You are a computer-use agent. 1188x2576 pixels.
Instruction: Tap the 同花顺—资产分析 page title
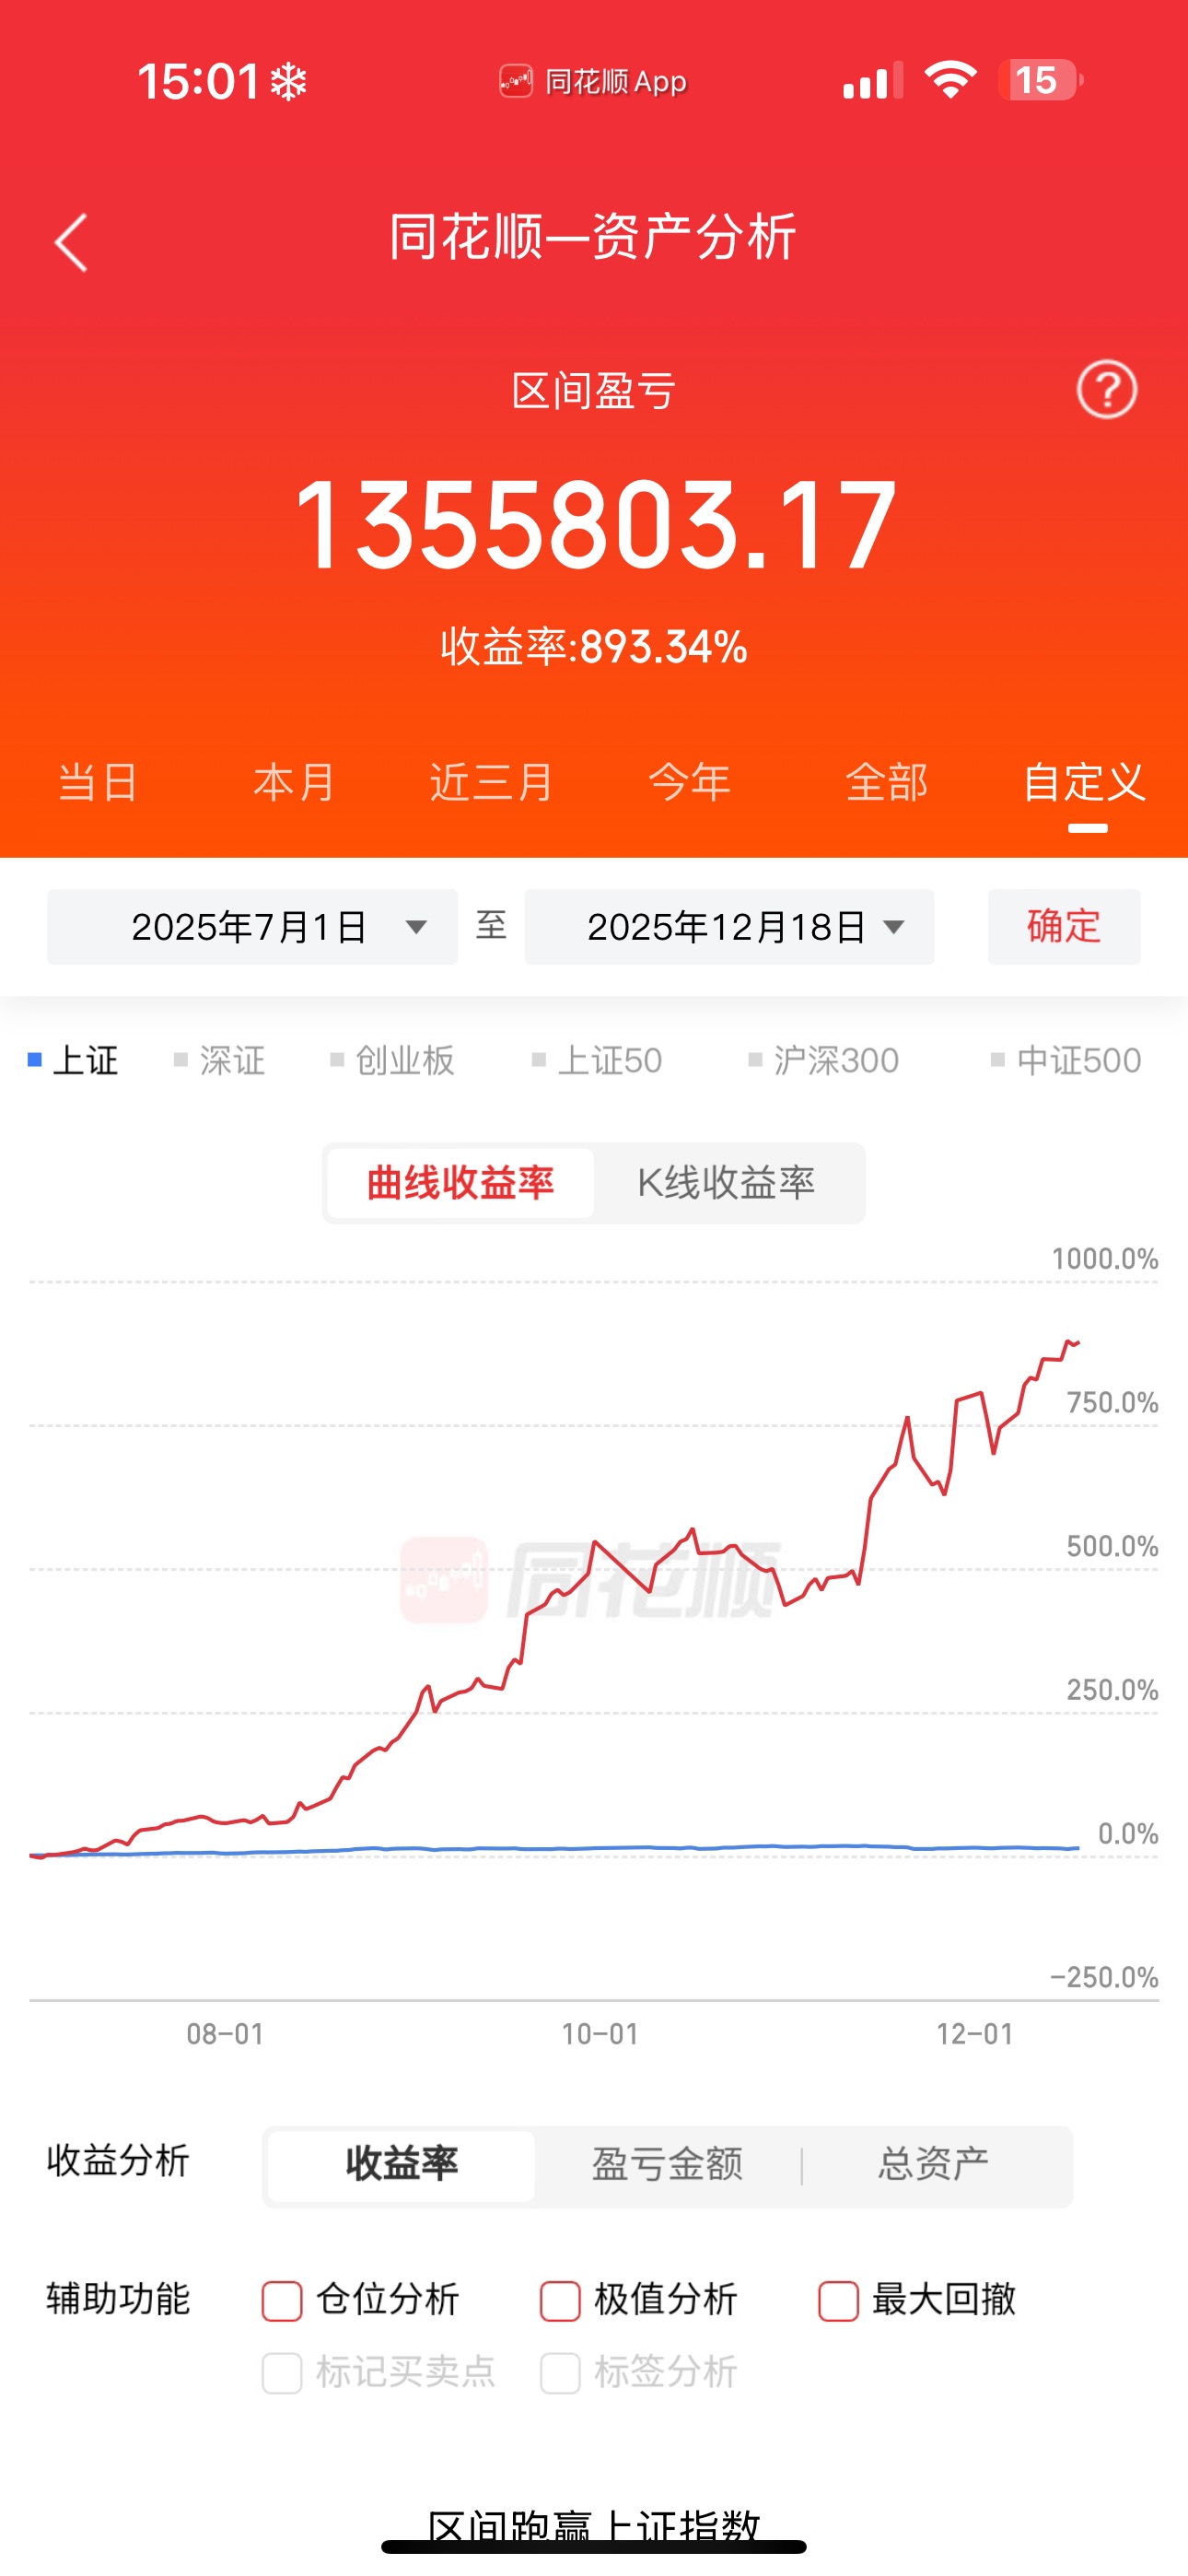tap(593, 238)
